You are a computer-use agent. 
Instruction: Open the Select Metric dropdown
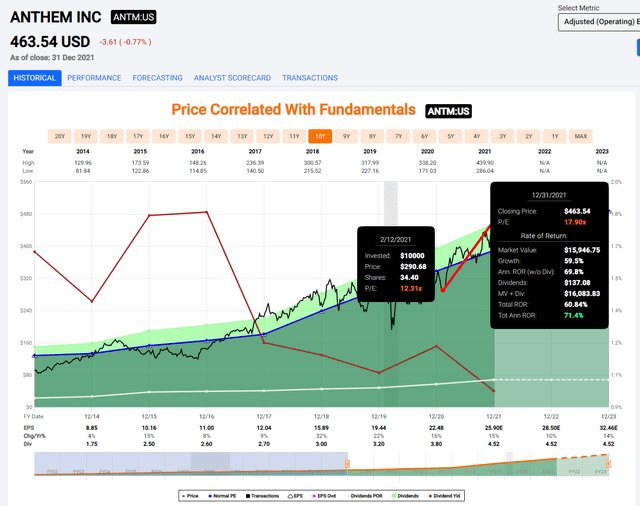(599, 22)
